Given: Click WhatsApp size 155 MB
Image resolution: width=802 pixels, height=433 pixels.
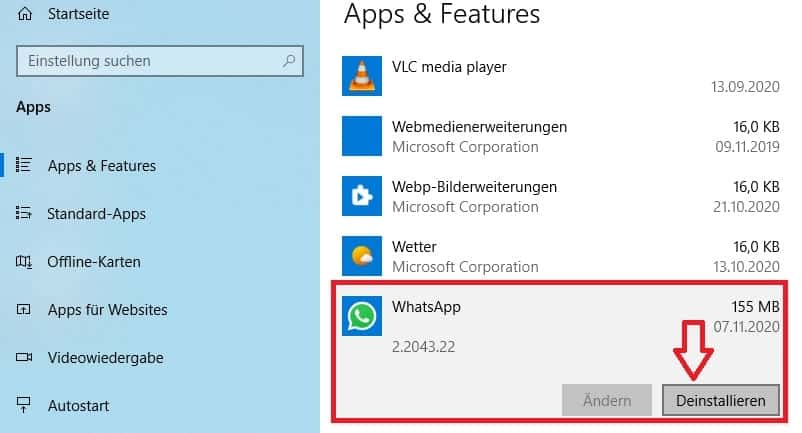Looking at the screenshot, I should tap(755, 307).
